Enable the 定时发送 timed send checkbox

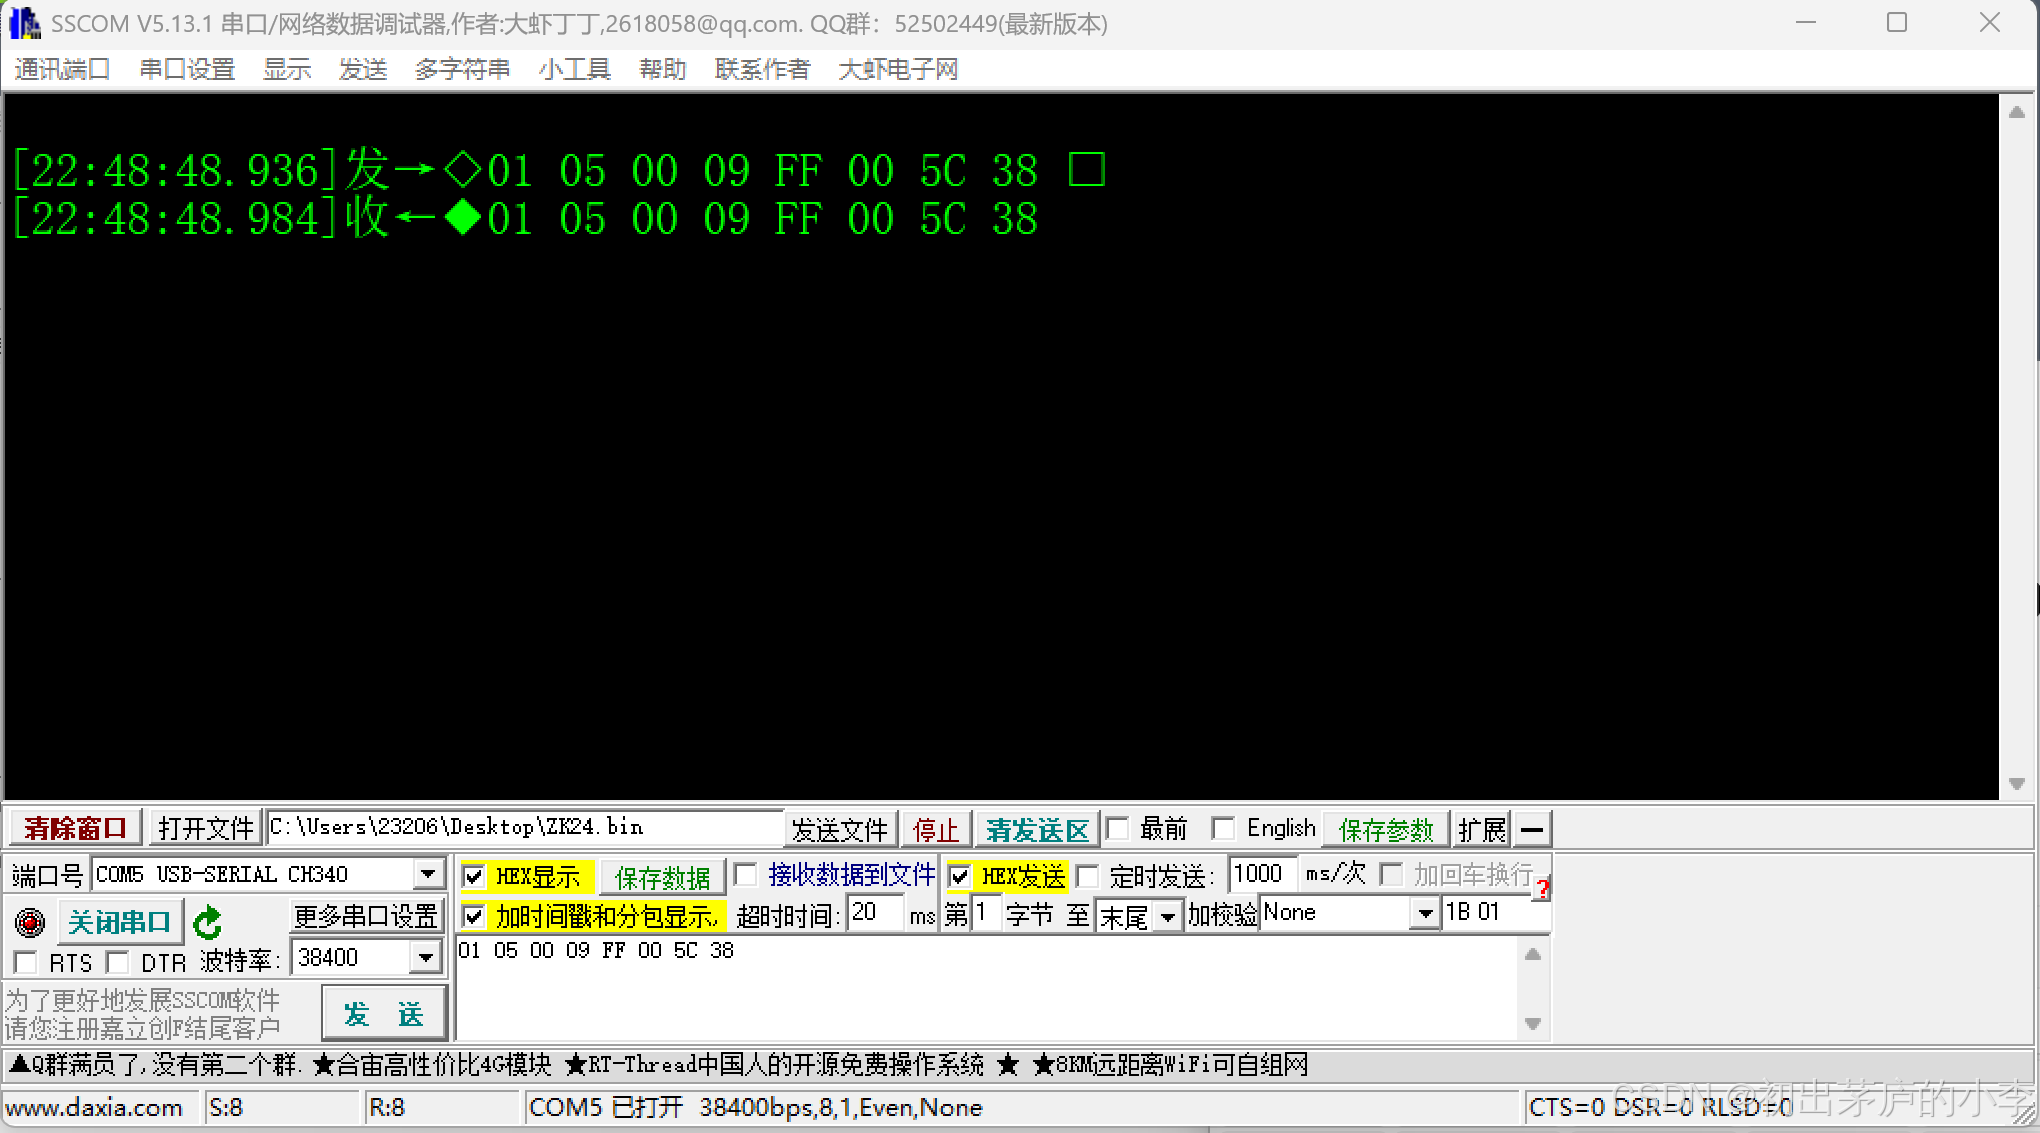point(1088,877)
